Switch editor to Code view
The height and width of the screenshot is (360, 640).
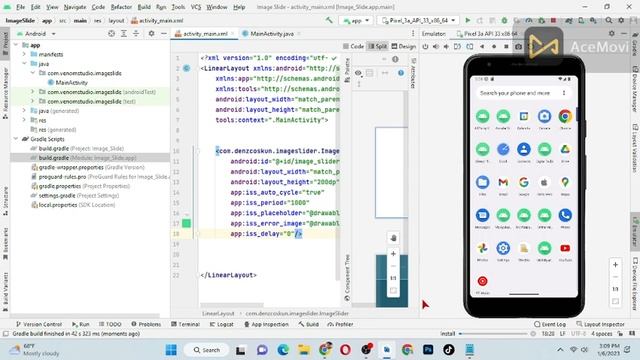pos(353,47)
